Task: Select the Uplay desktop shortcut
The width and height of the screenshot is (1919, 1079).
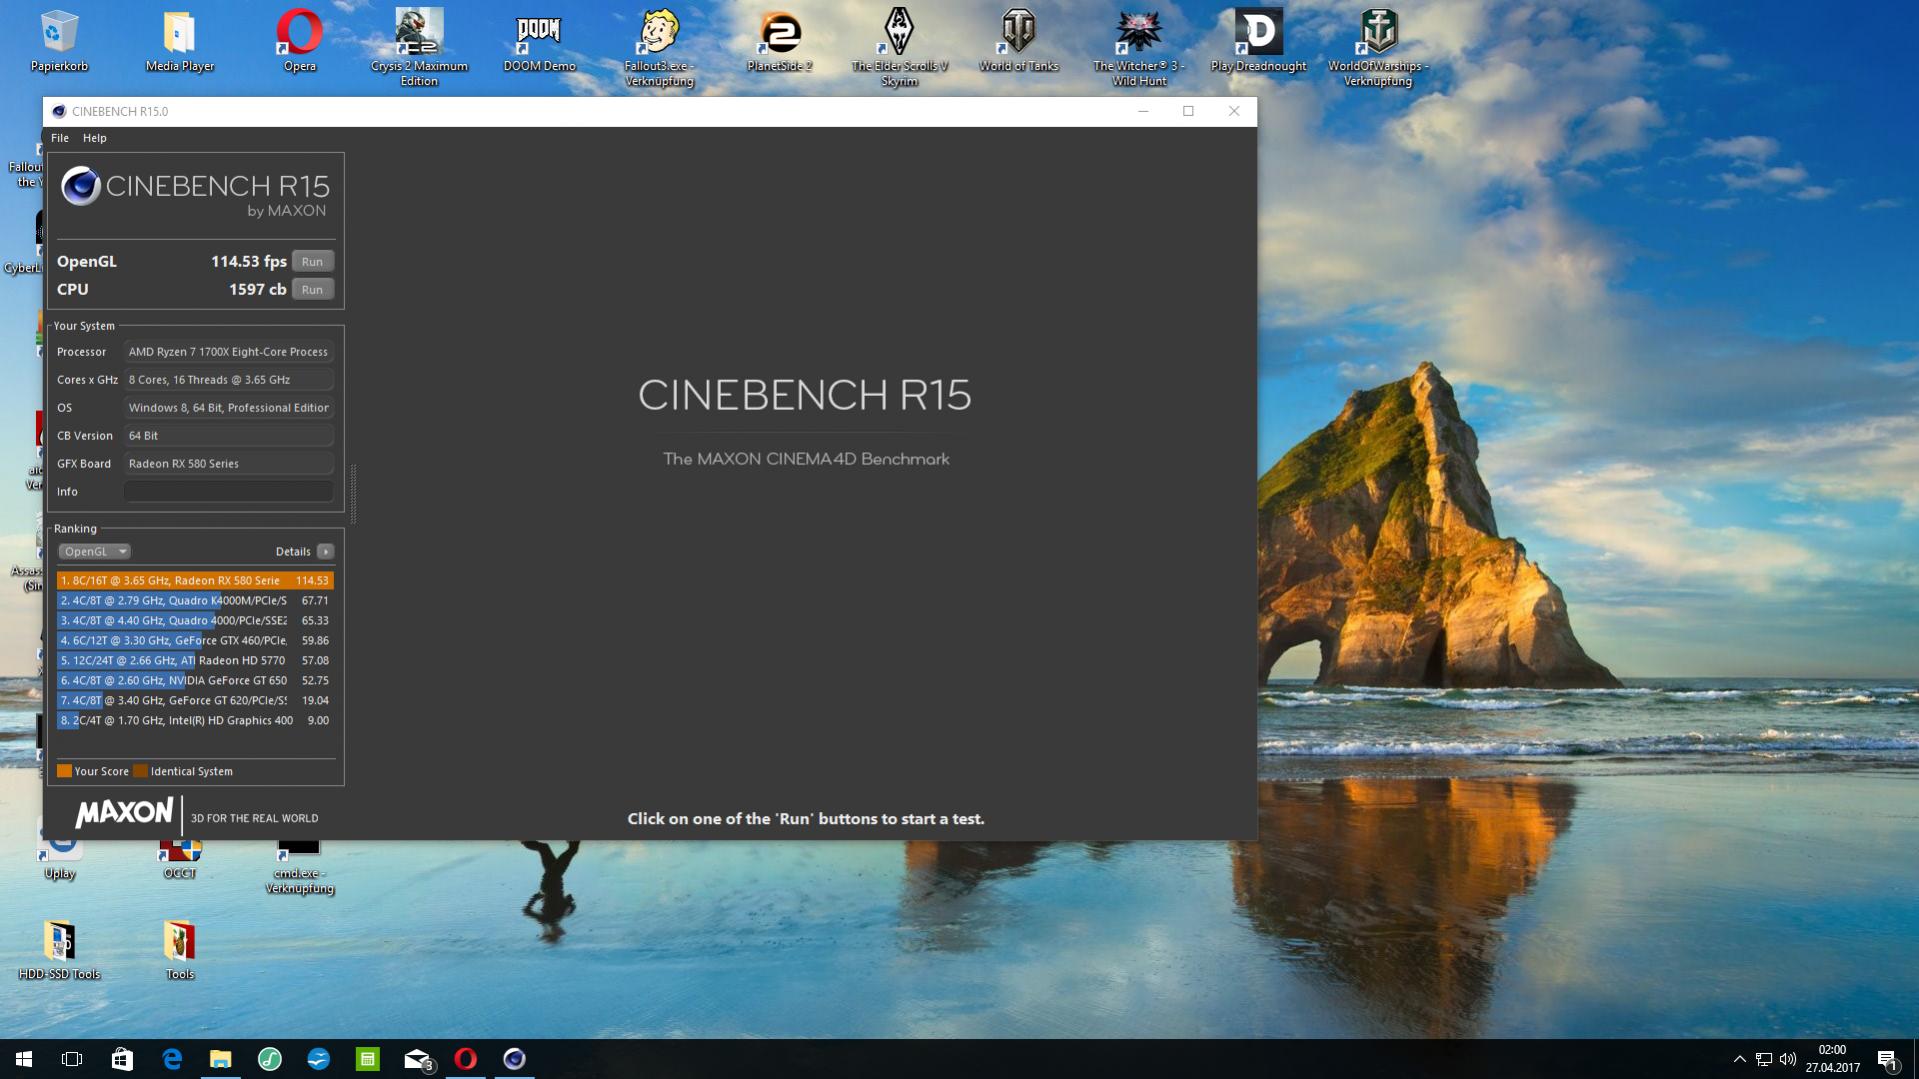Action: [59, 860]
